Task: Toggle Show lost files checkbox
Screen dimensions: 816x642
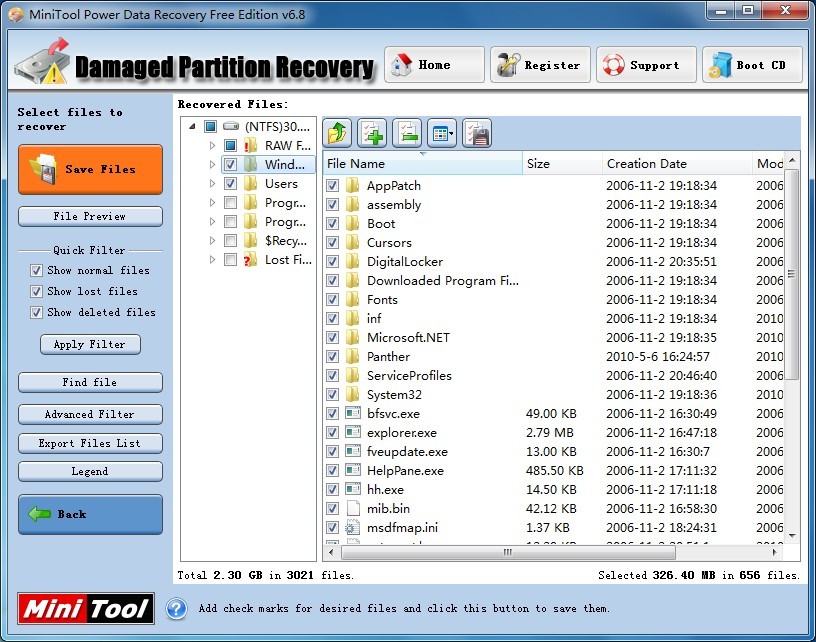Action: point(36,291)
